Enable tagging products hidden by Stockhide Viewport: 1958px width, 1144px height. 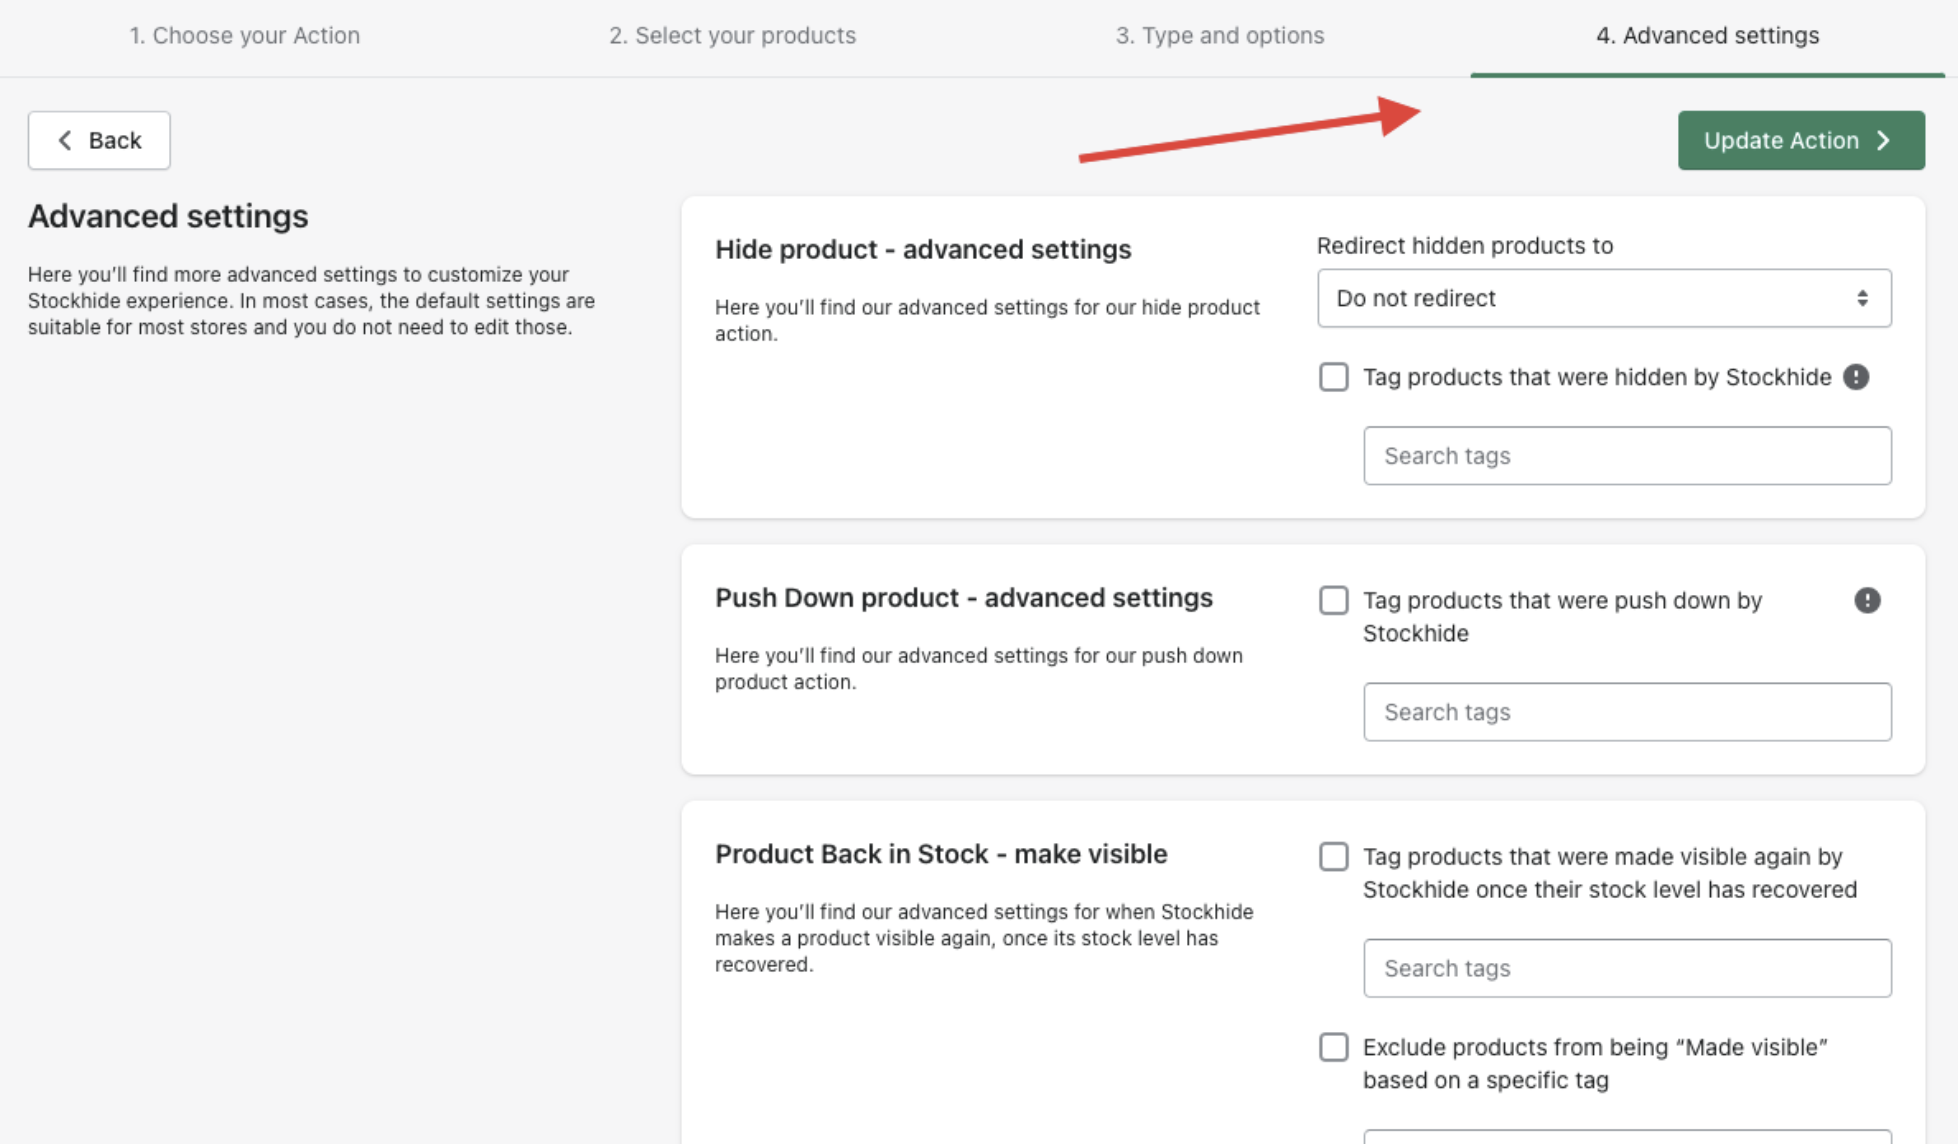tap(1333, 377)
